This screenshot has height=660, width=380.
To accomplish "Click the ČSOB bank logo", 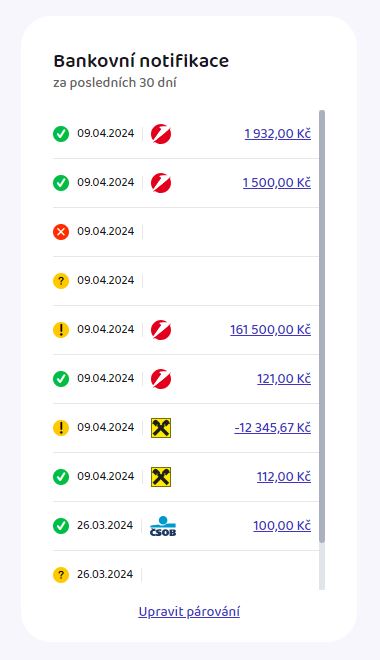I will click(163, 526).
